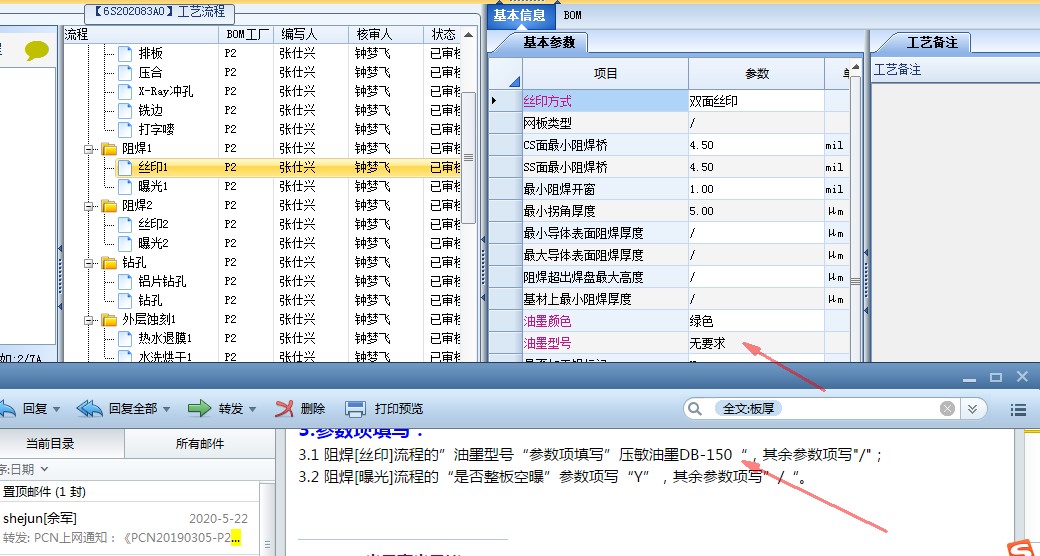Click the red X delete icon in mail toolbar

tap(285, 409)
